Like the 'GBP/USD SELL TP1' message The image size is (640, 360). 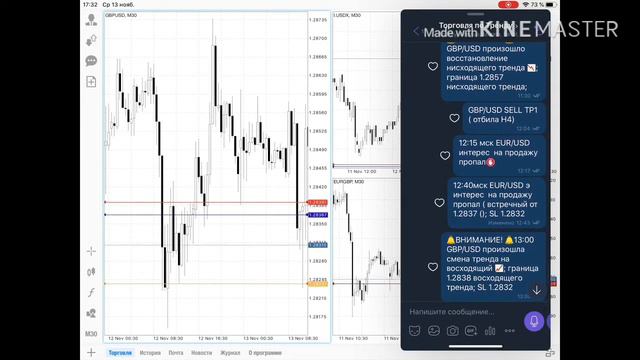tap(454, 118)
